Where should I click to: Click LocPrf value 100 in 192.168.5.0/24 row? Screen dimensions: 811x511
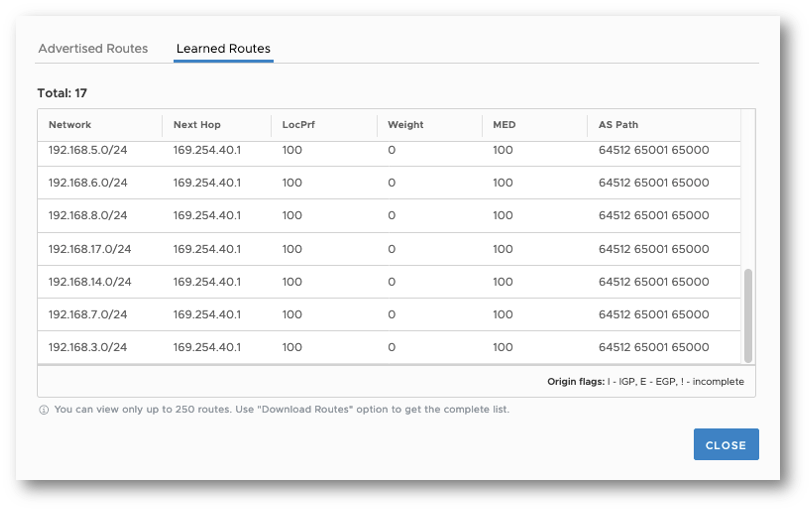292,151
